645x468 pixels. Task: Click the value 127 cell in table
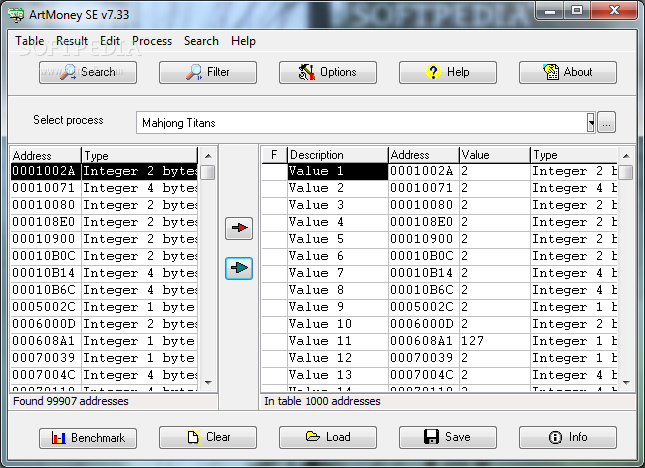coord(494,341)
